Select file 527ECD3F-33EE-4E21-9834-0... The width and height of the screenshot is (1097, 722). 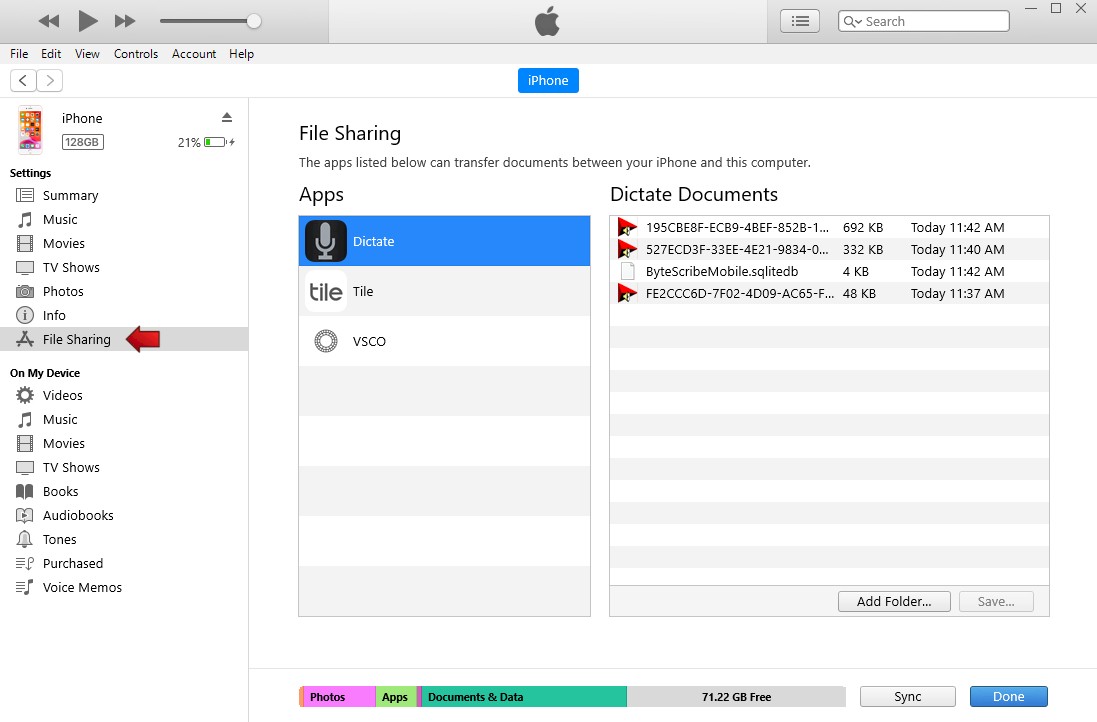coord(829,249)
